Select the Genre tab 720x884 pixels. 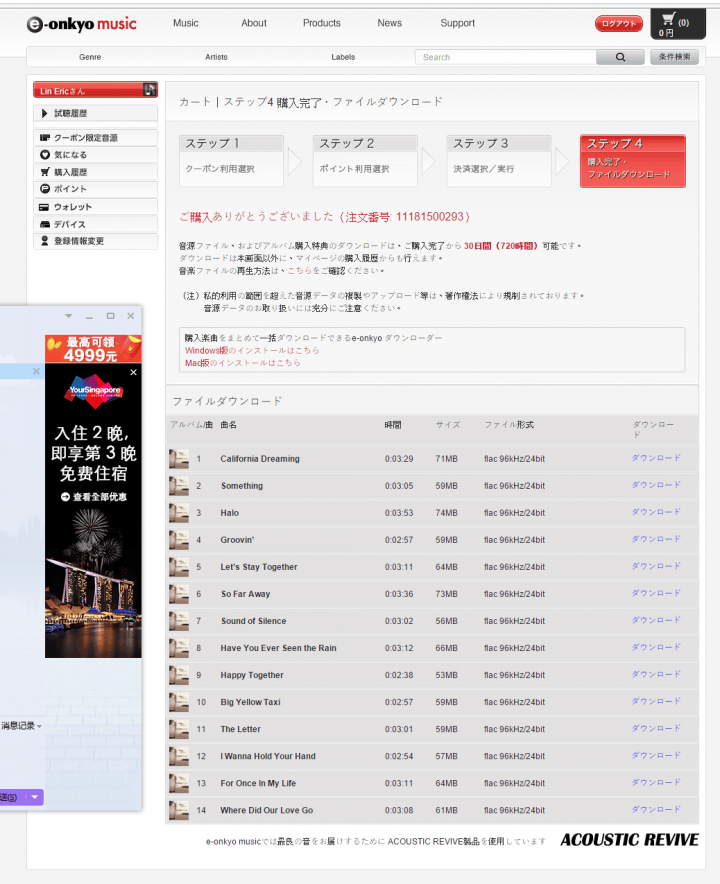click(x=90, y=57)
